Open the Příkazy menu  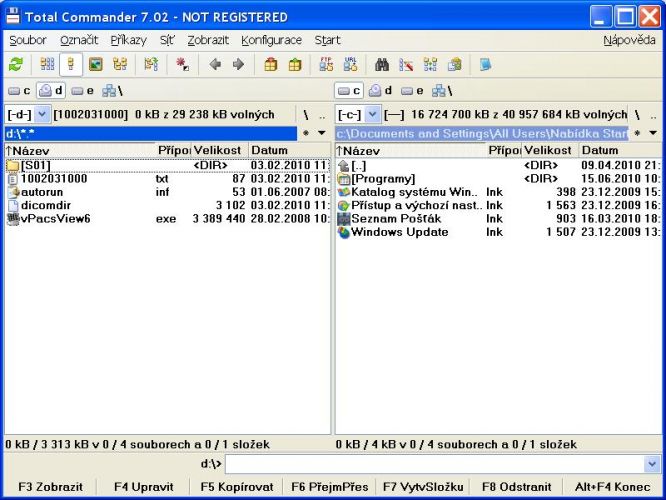click(x=128, y=40)
